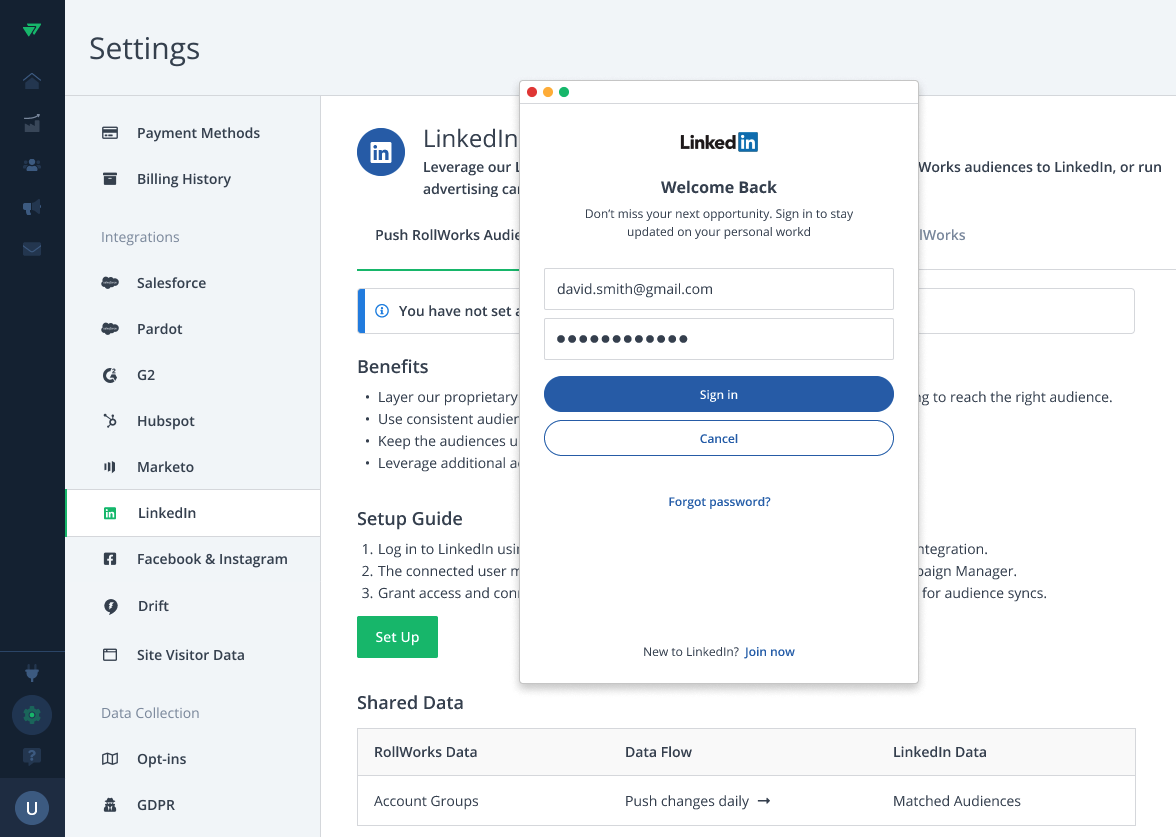Viewport: 1176px width, 837px height.
Task: Minimize the popup with the yellow button
Action: point(548,92)
